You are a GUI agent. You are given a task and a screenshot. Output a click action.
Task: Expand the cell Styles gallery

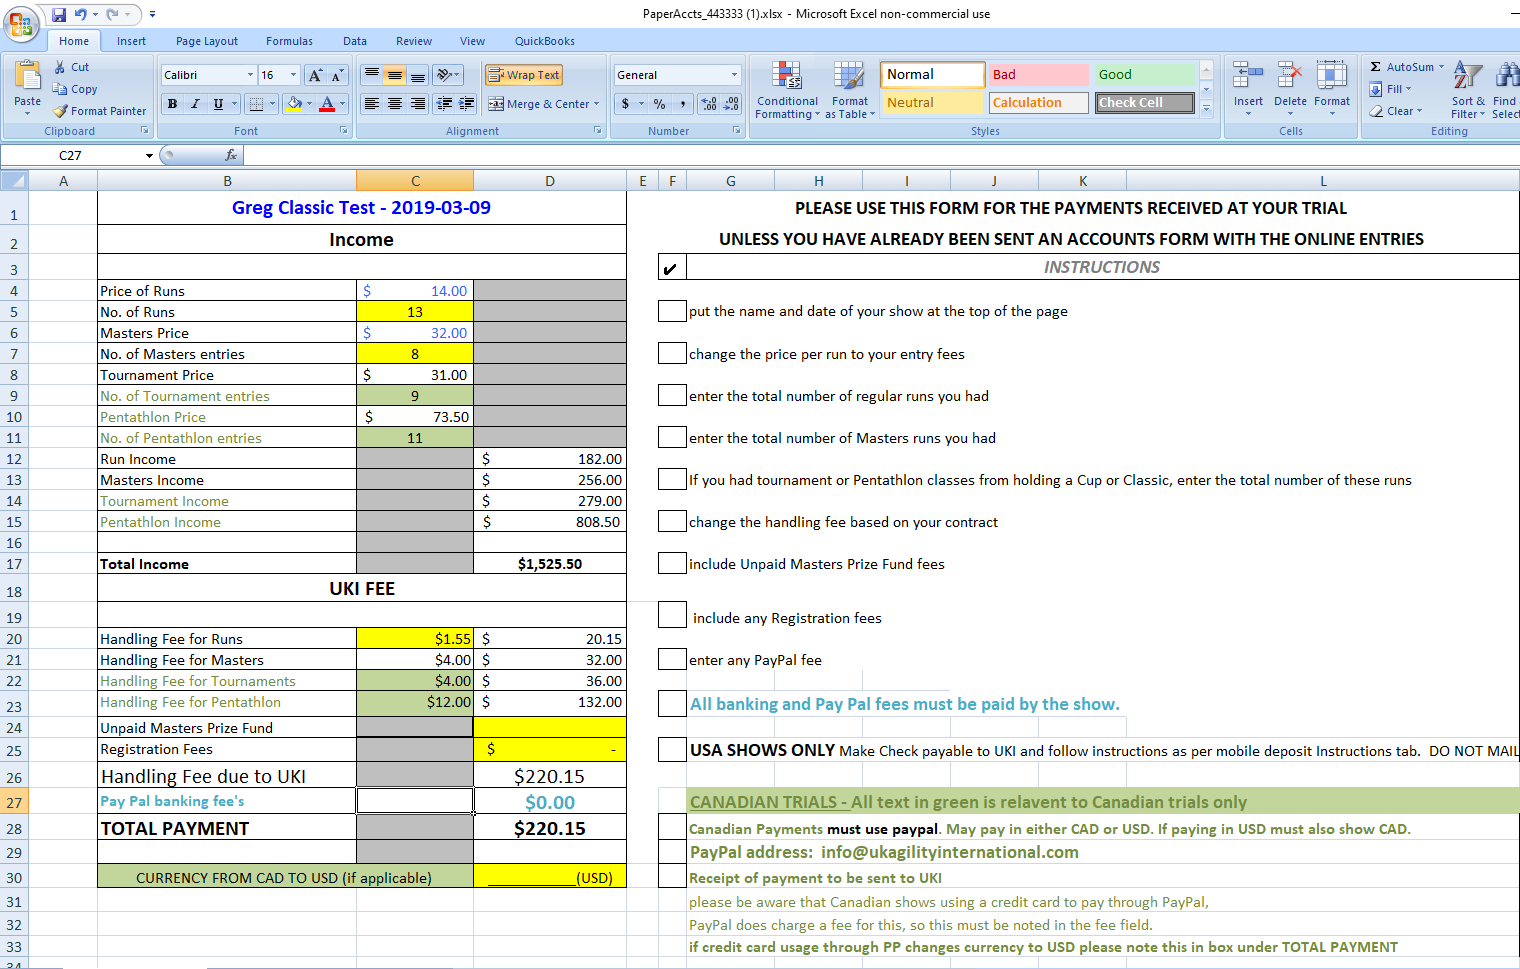coord(1207,108)
